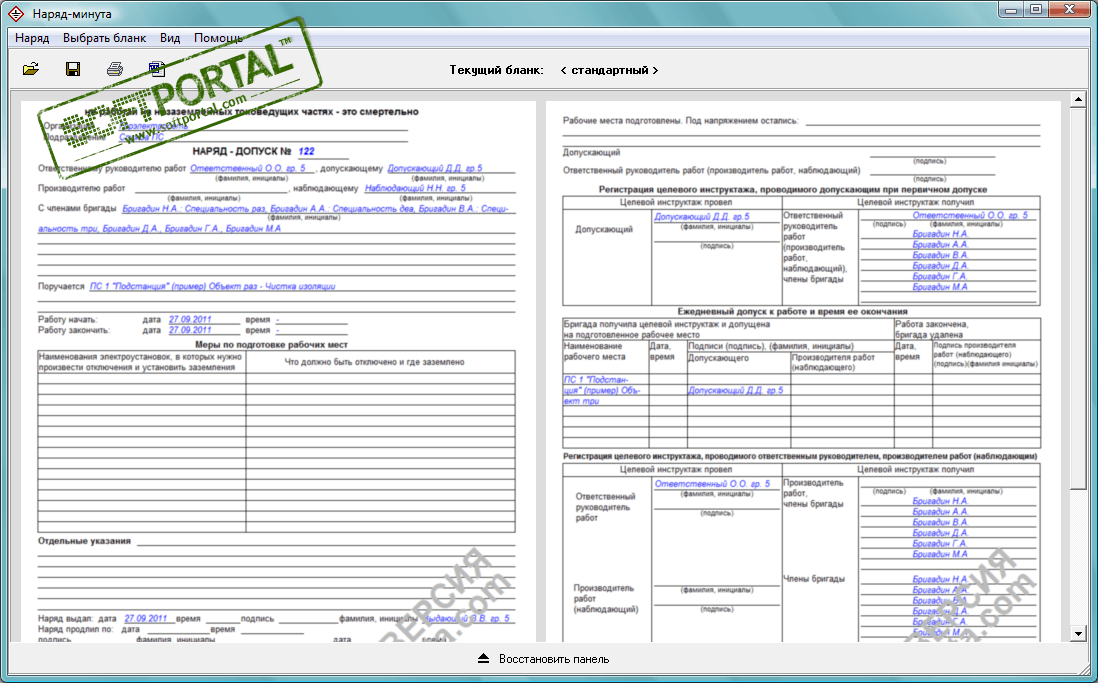Click the Наряд-минута app icon in the title bar
1098x683 pixels.
click(16, 13)
